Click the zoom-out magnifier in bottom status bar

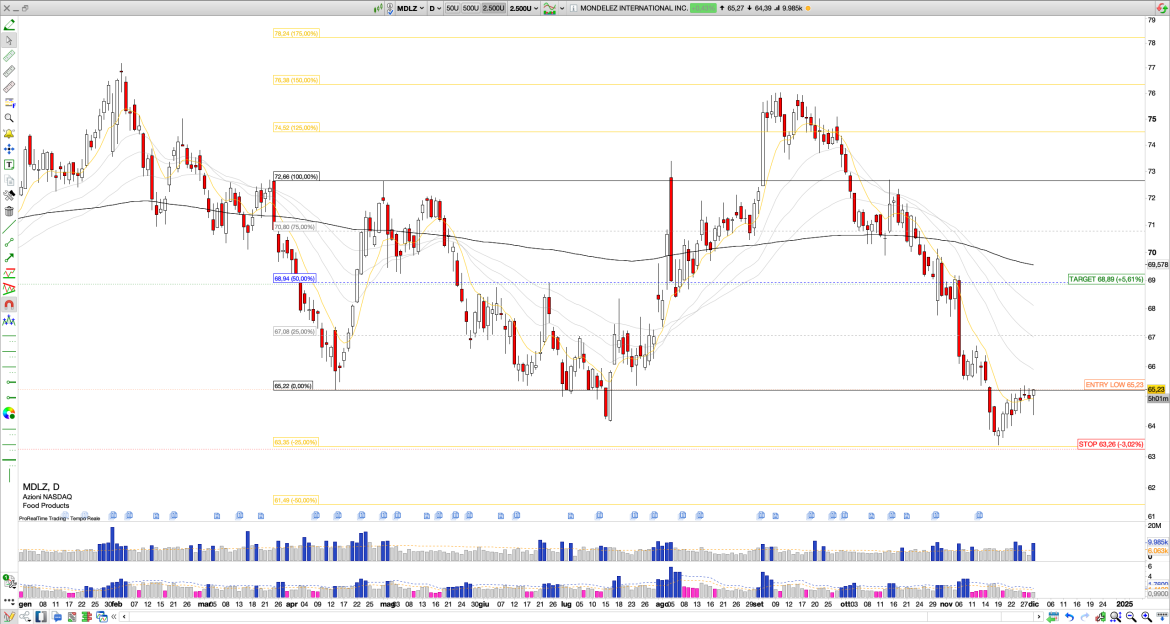(1129, 617)
